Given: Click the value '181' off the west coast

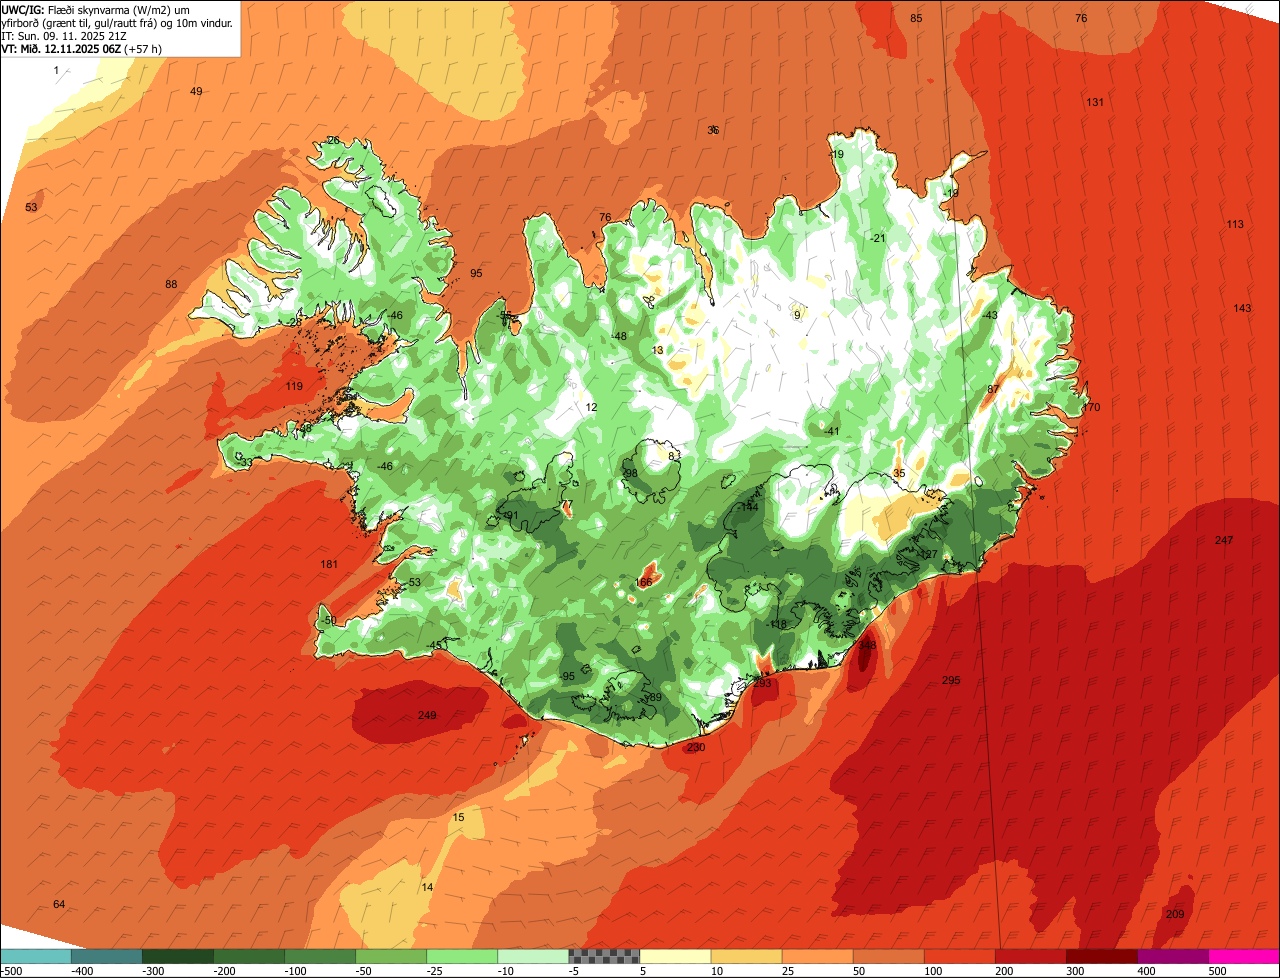Looking at the screenshot, I should [x=329, y=565].
